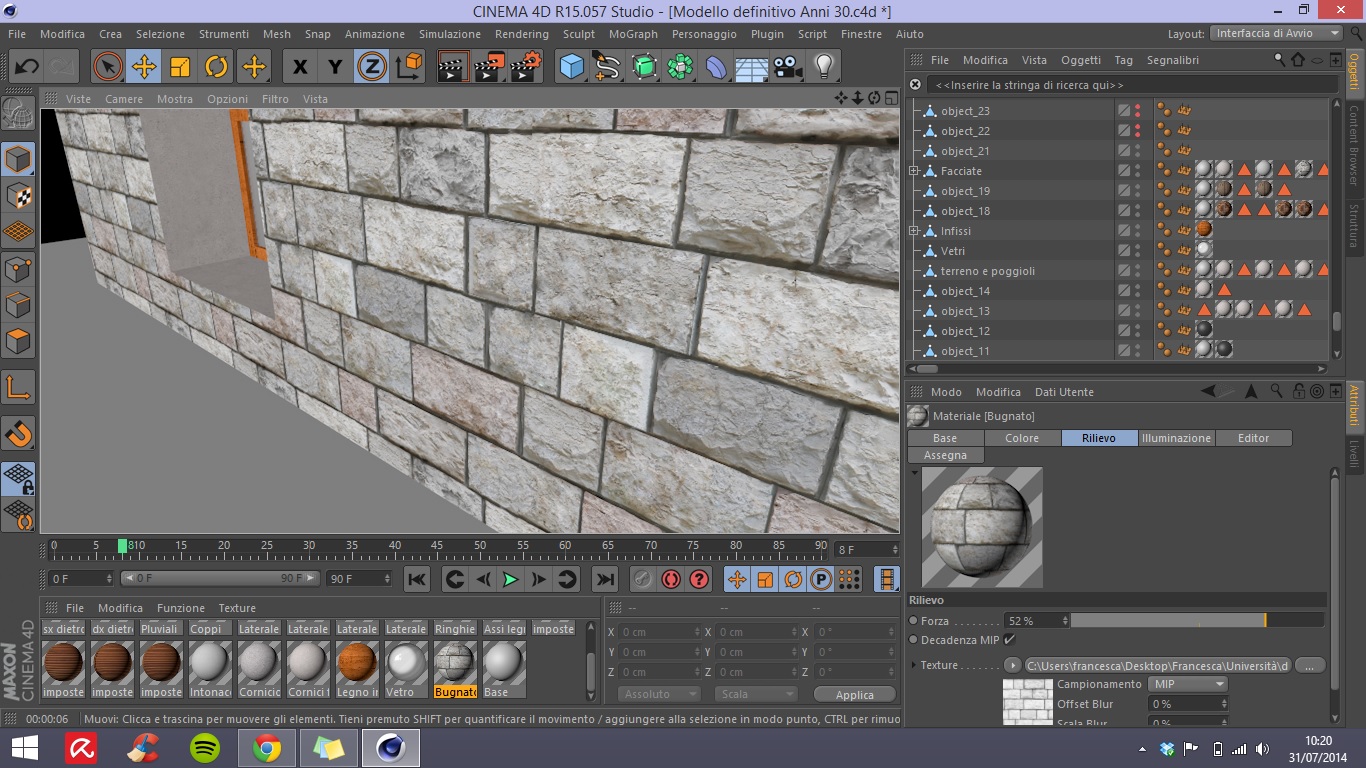This screenshot has width=1366, height=768.
Task: Toggle the Forza parameter animation dot
Action: (914, 621)
